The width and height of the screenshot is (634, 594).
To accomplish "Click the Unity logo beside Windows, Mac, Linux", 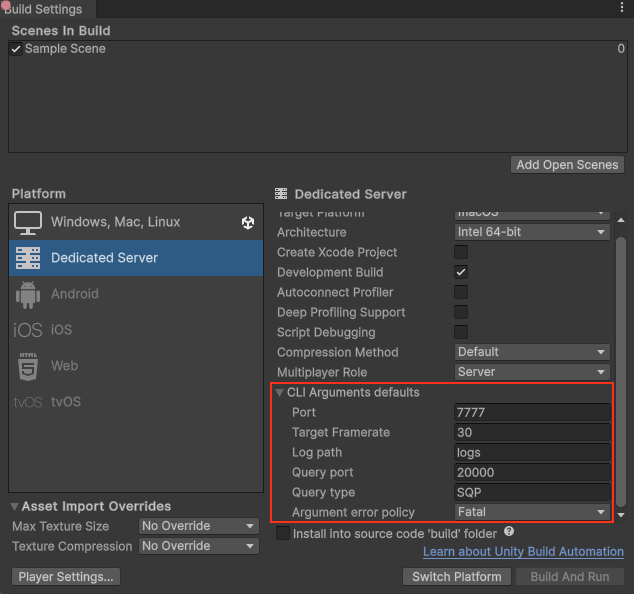I will [248, 222].
